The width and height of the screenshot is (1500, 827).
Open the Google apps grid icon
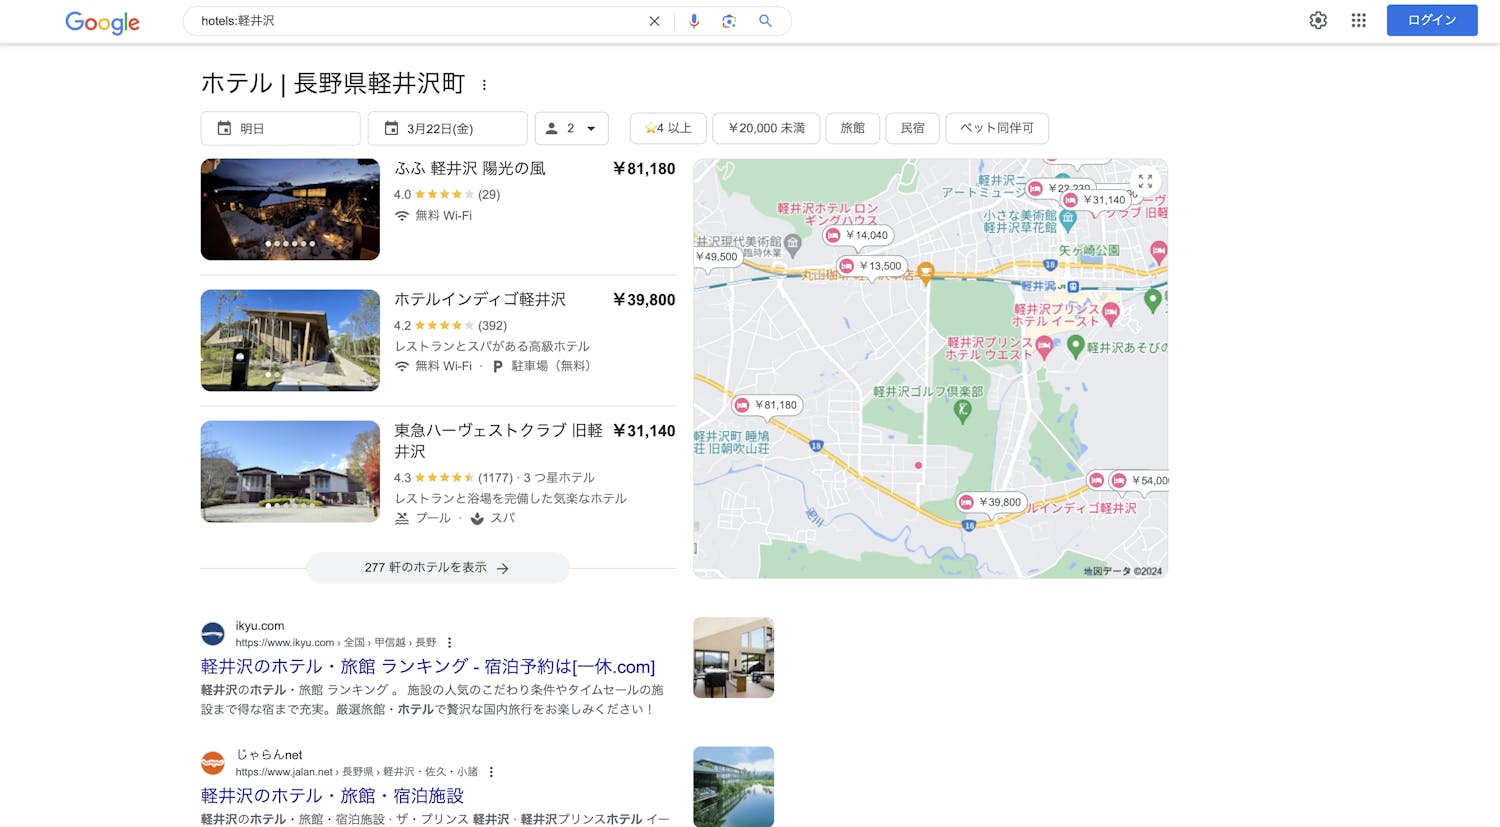click(1358, 20)
